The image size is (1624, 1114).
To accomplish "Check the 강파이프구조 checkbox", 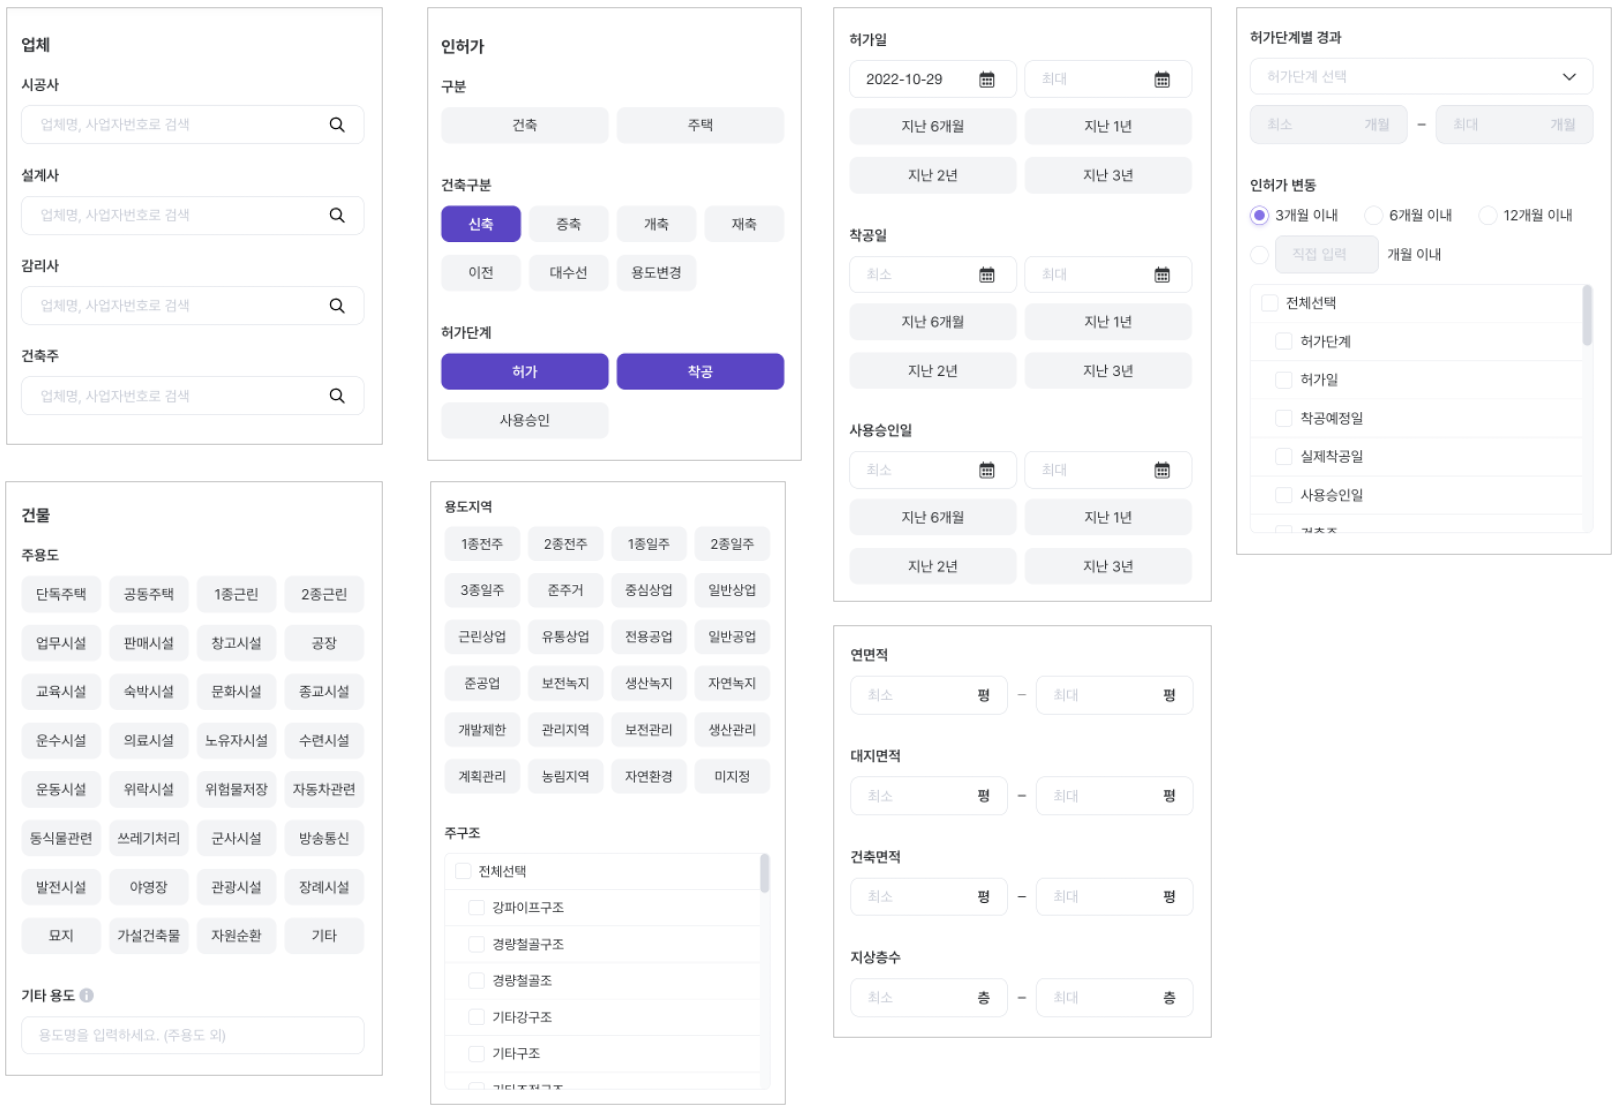I will click(477, 907).
